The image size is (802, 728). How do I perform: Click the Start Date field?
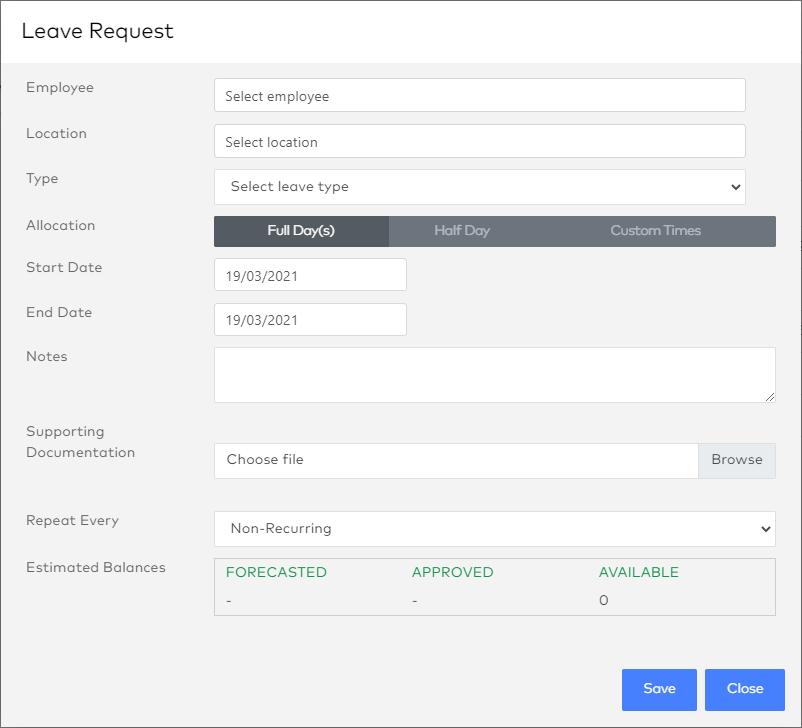(x=310, y=274)
